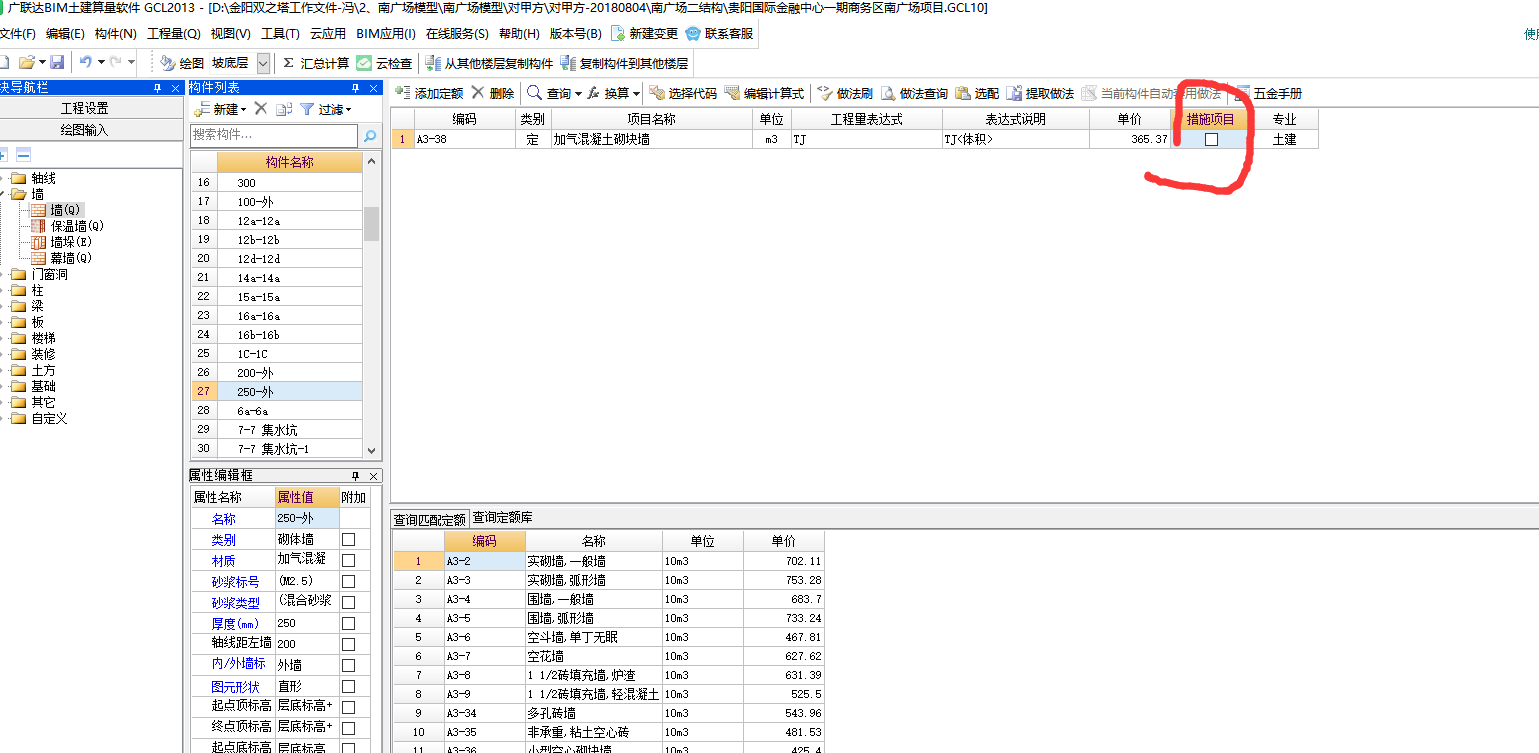Open the 构件(N) menu
The image size is (1539, 753).
coord(116,33)
